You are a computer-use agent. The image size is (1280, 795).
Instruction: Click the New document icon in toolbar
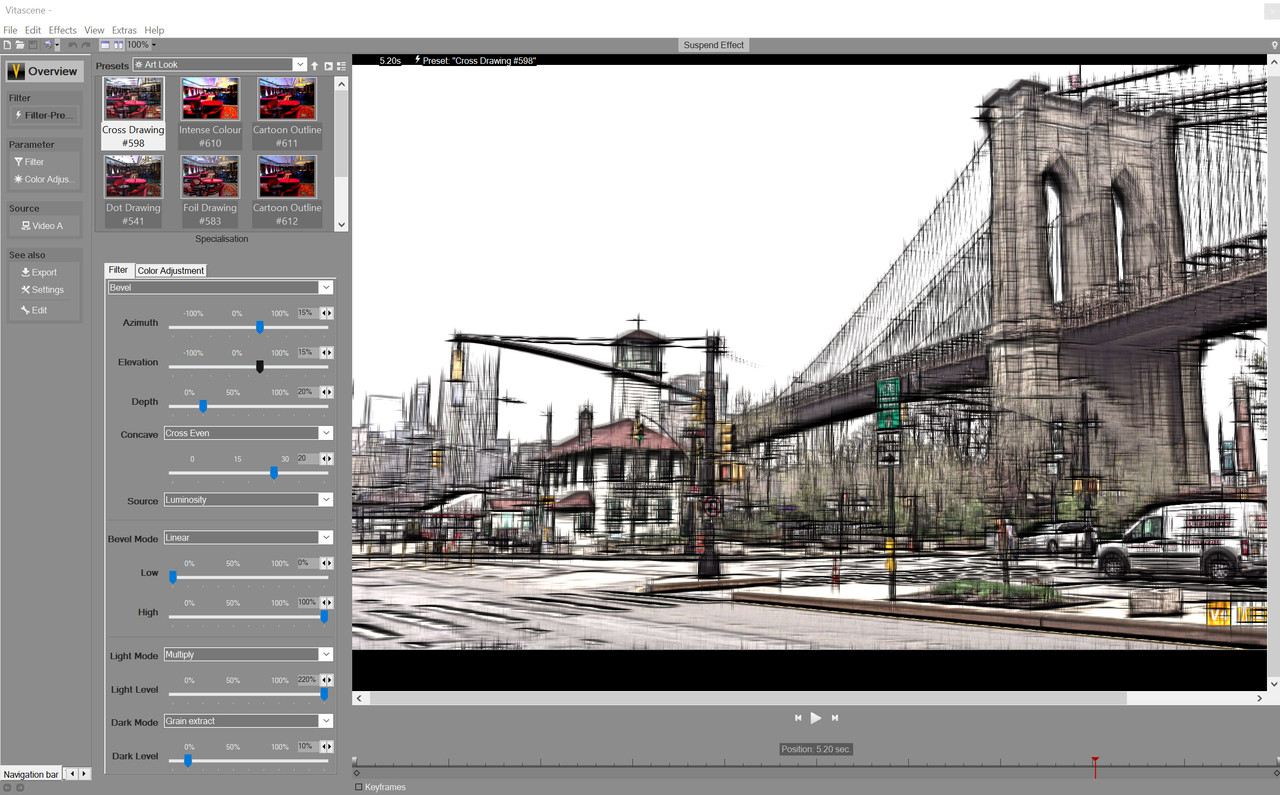click(8, 45)
